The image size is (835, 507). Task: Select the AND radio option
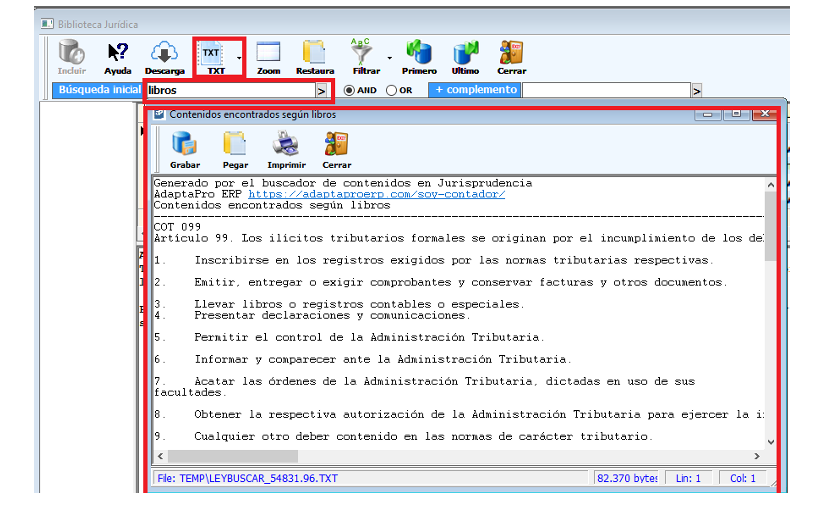pos(350,90)
